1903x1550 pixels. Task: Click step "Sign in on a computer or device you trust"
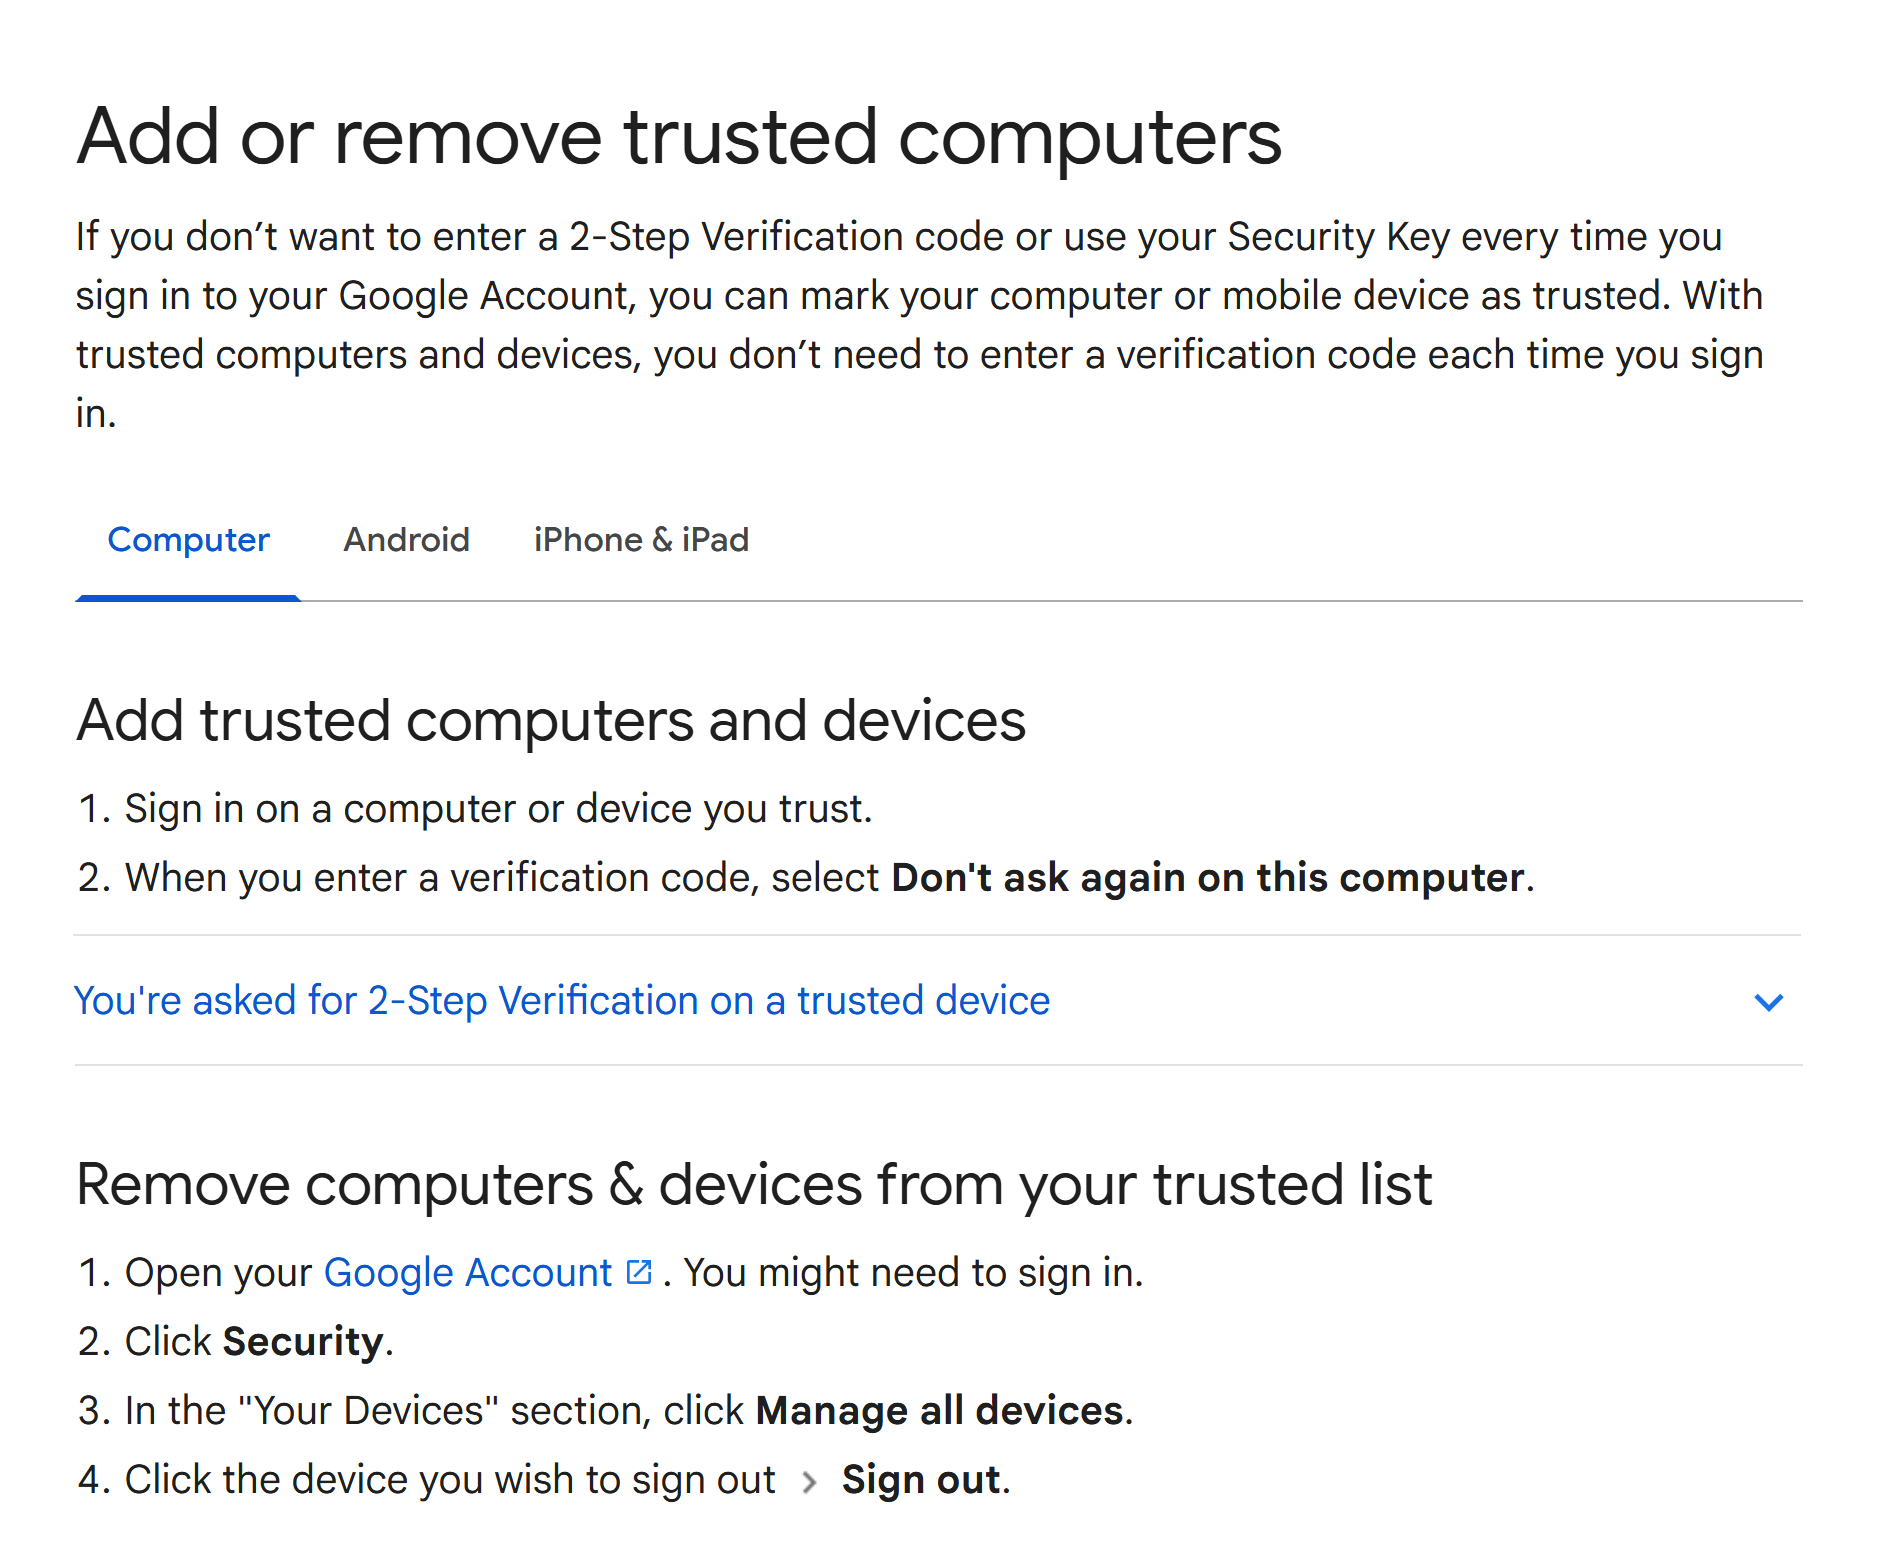498,808
